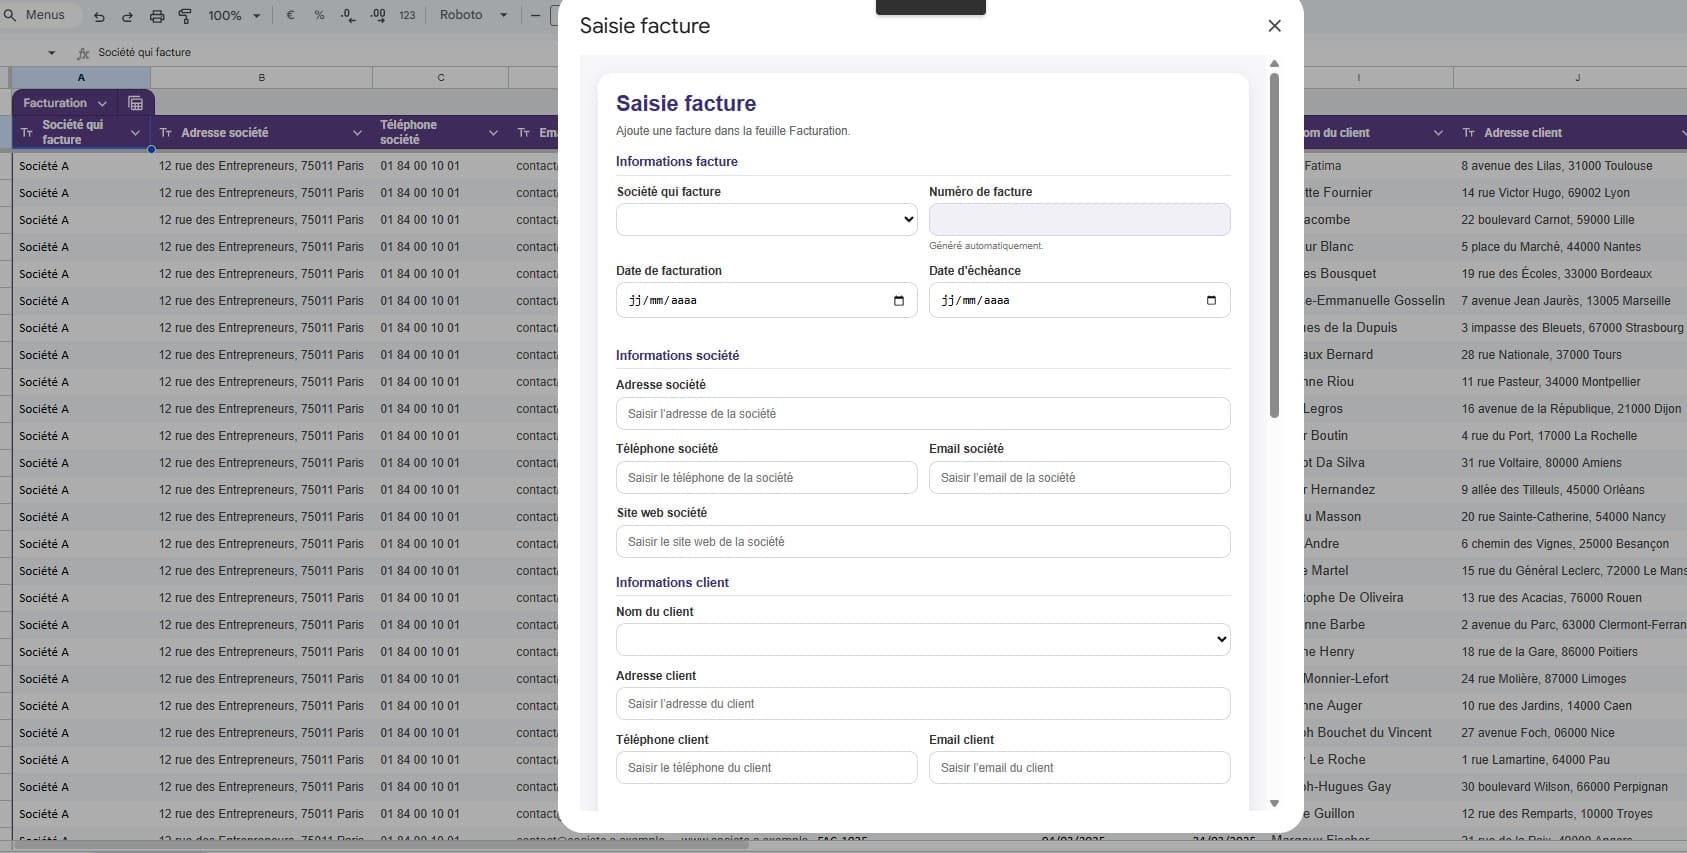Click the Adresse client input
This screenshot has height=853, width=1687.
point(923,704)
